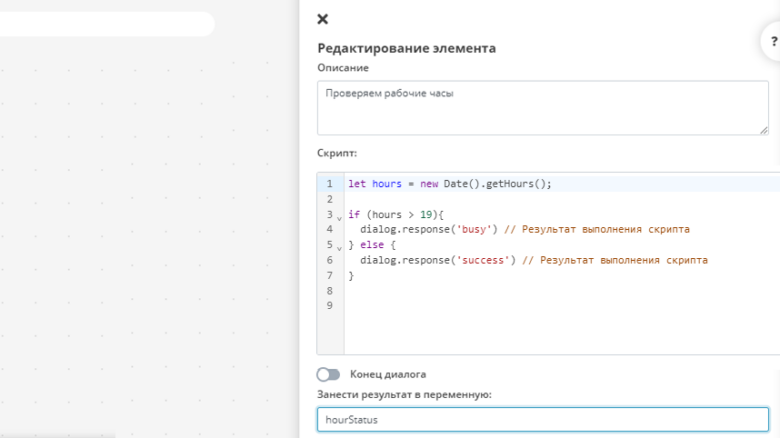Click line number 2 in the gutter
Image resolution: width=780 pixels, height=438 pixels.
click(x=329, y=199)
